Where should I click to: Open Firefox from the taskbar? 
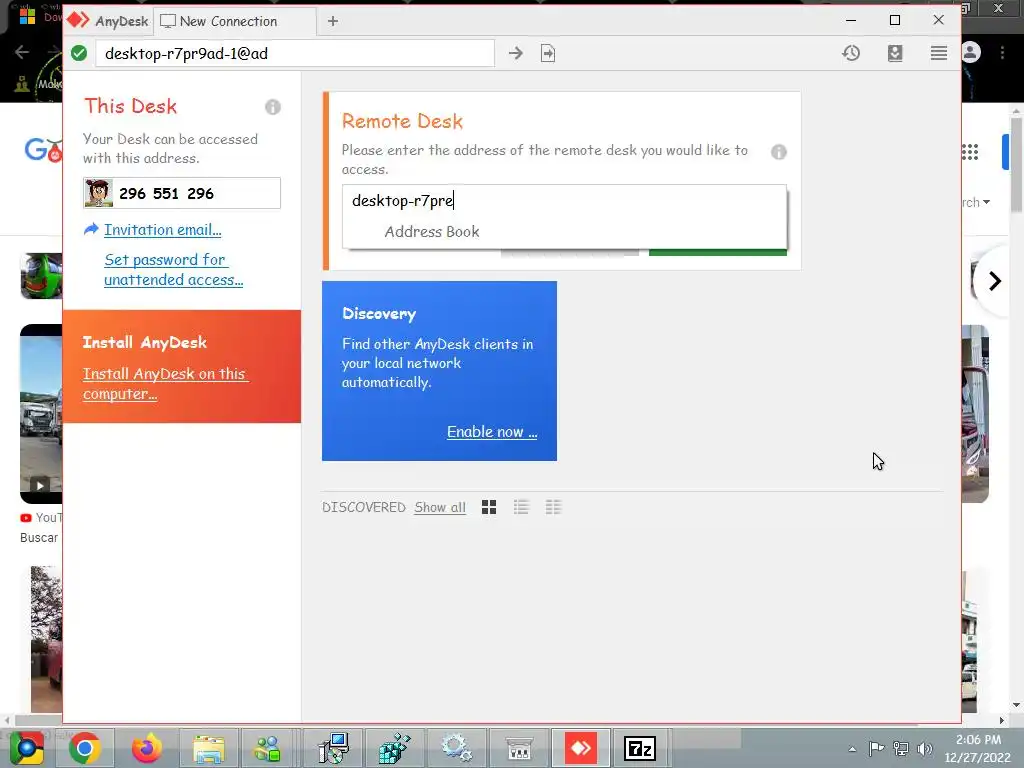146,748
